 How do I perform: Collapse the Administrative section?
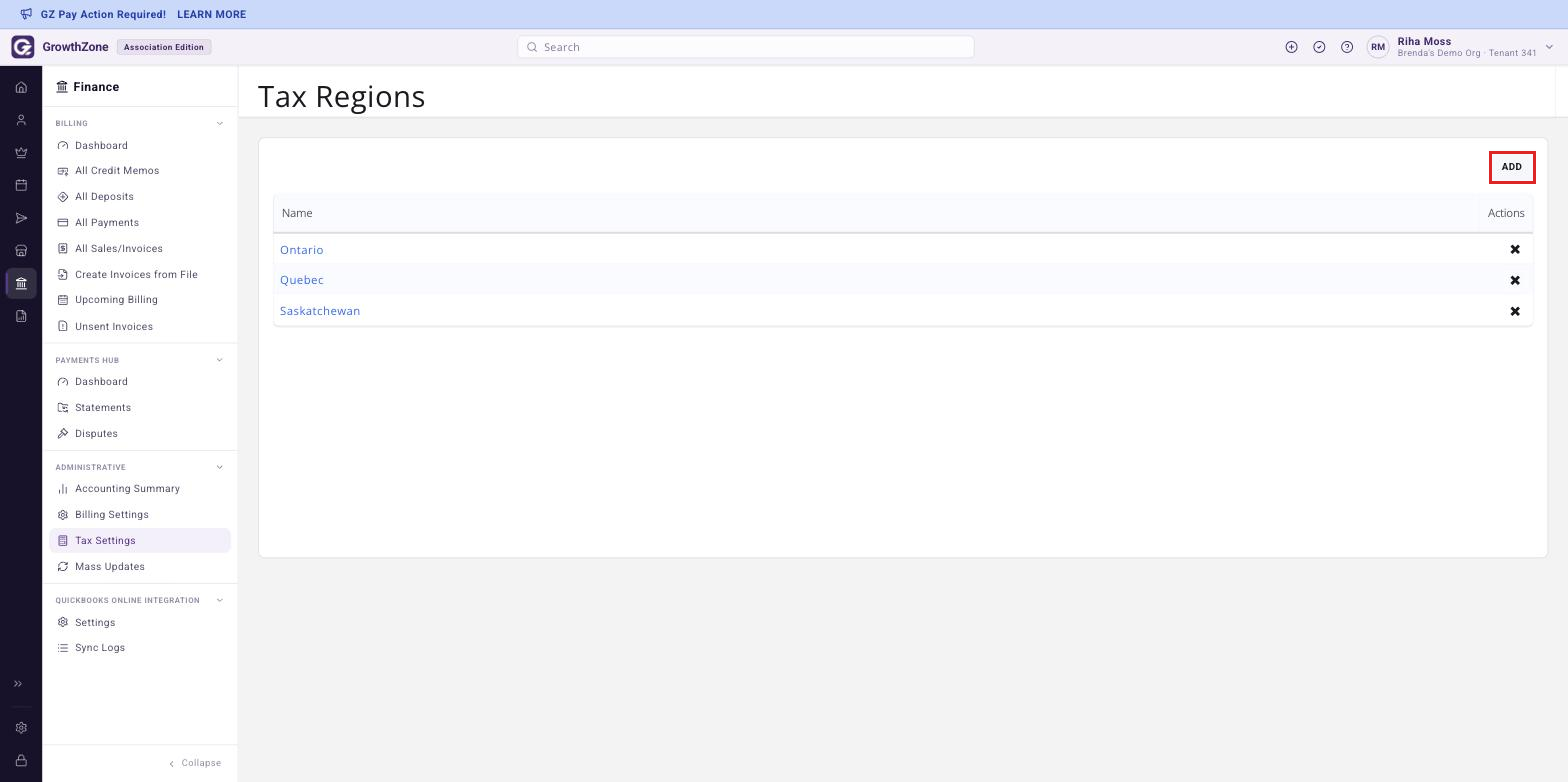pyautogui.click(x=220, y=467)
